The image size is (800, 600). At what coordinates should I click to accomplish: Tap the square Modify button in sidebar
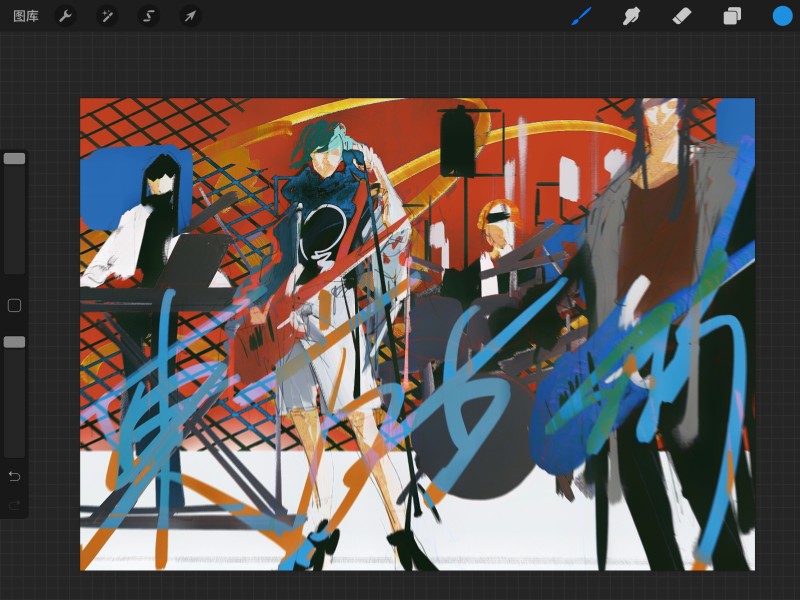click(x=14, y=306)
